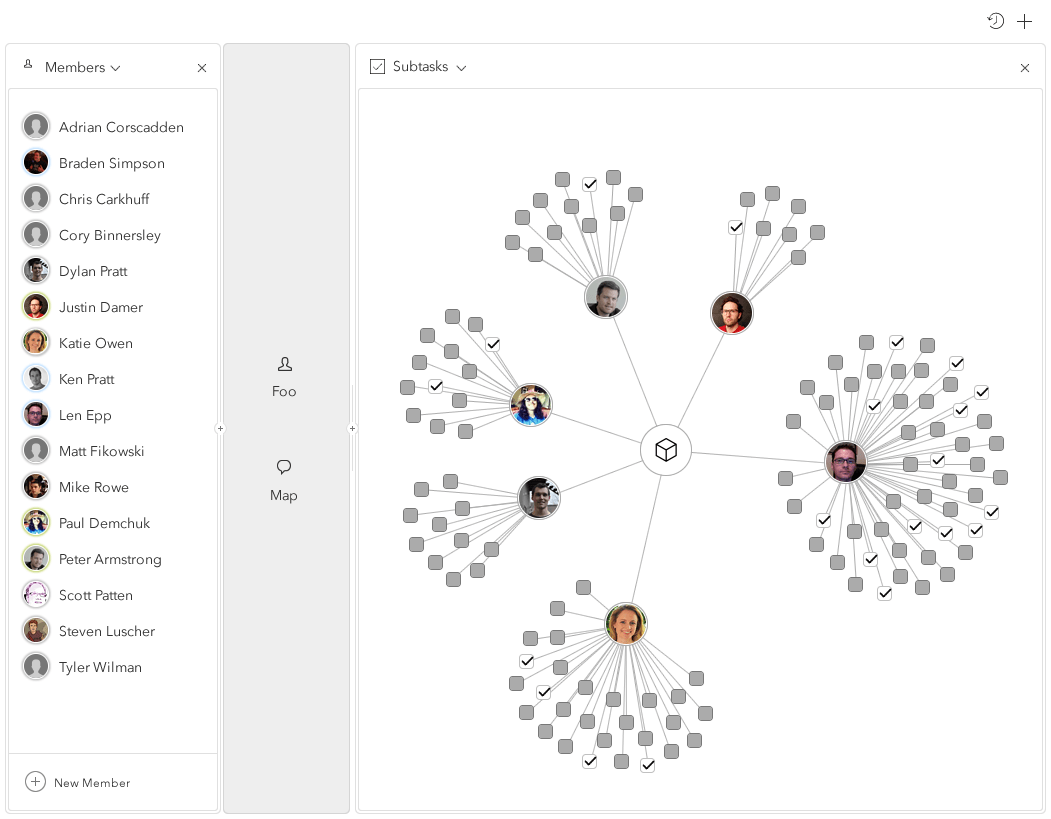Click the New Member plus circle icon
The height and width of the screenshot is (819, 1051).
coord(36,782)
